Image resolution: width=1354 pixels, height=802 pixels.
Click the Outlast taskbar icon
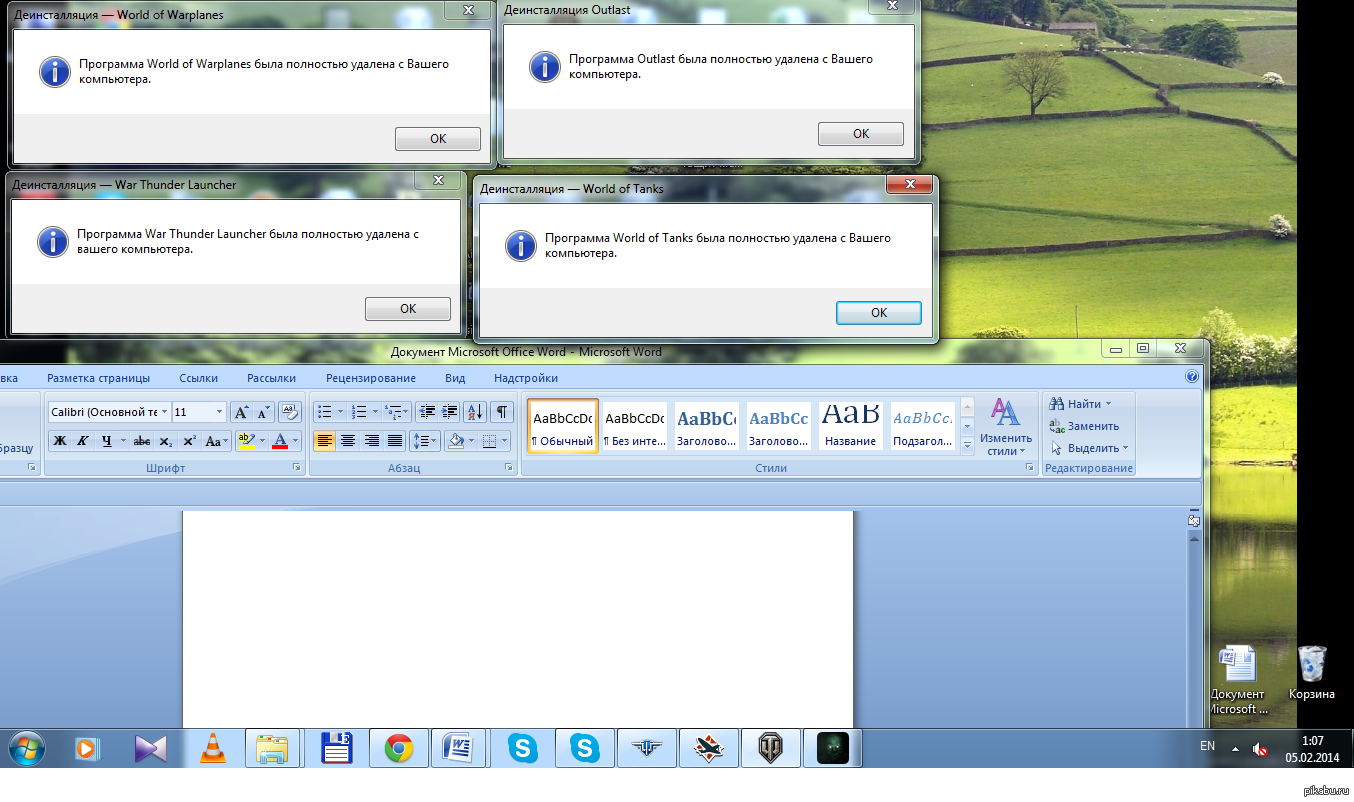coord(832,748)
